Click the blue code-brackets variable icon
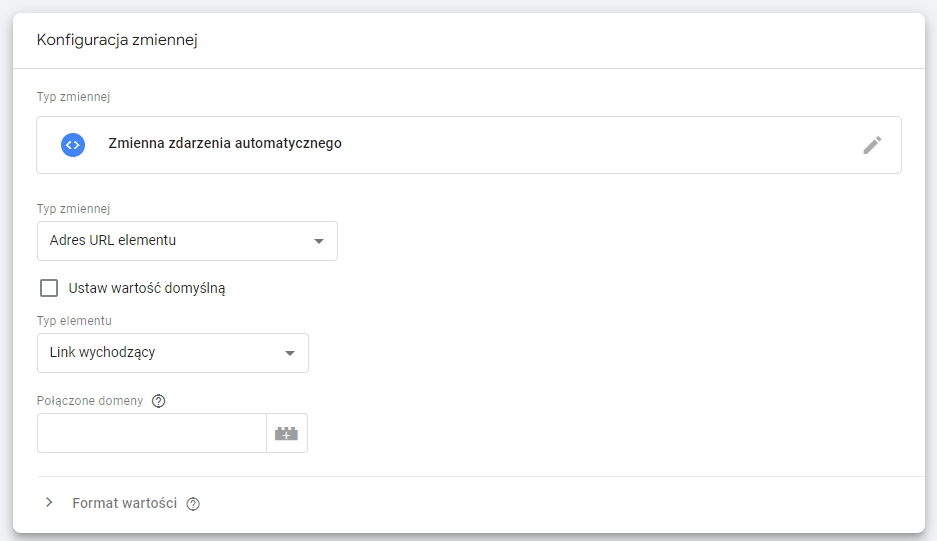Viewport: 937px width, 541px height. pos(73,145)
